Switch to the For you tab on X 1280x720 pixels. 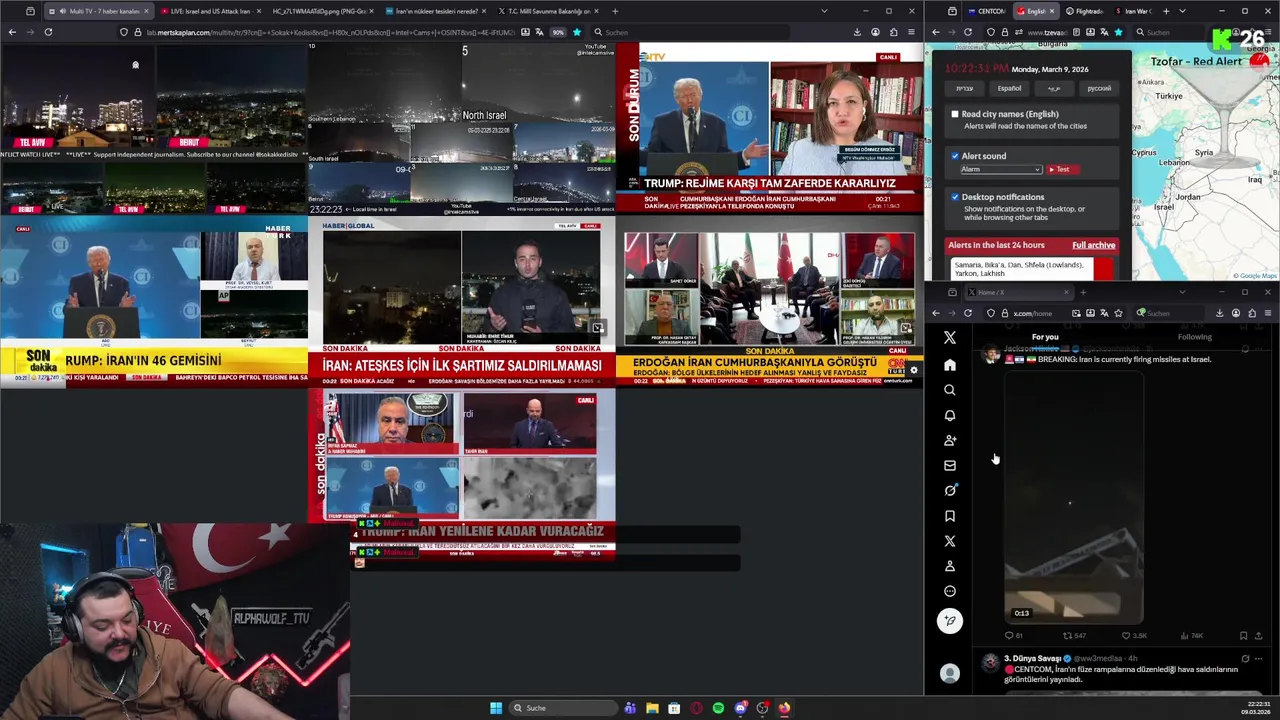coord(1045,337)
